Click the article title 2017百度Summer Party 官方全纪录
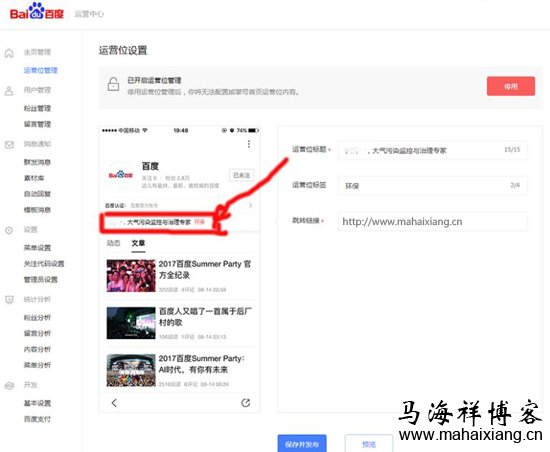 [205, 269]
